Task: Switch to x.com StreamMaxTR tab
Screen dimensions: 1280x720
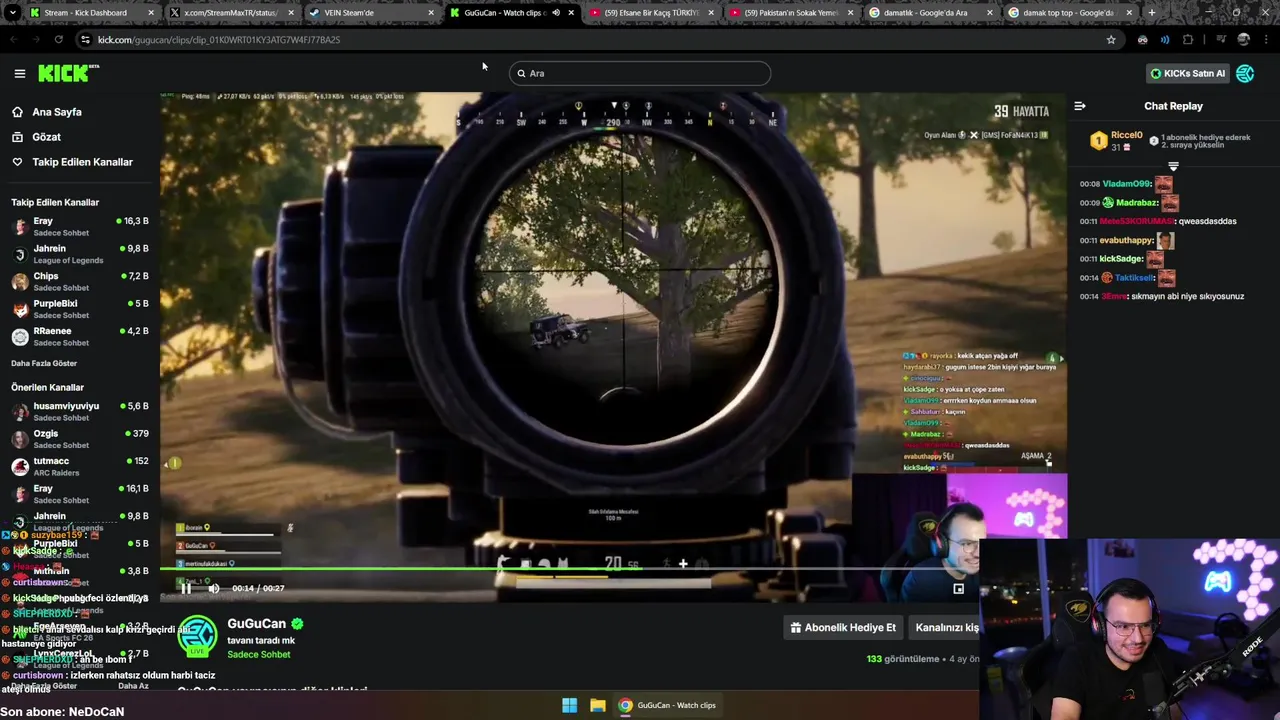Action: click(232, 13)
